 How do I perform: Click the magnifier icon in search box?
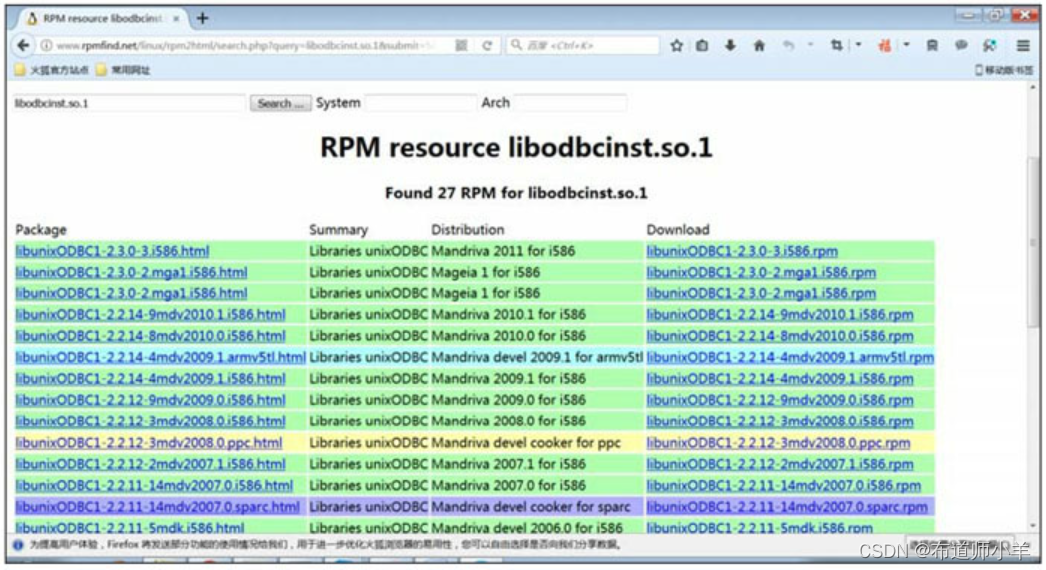[x=516, y=45]
